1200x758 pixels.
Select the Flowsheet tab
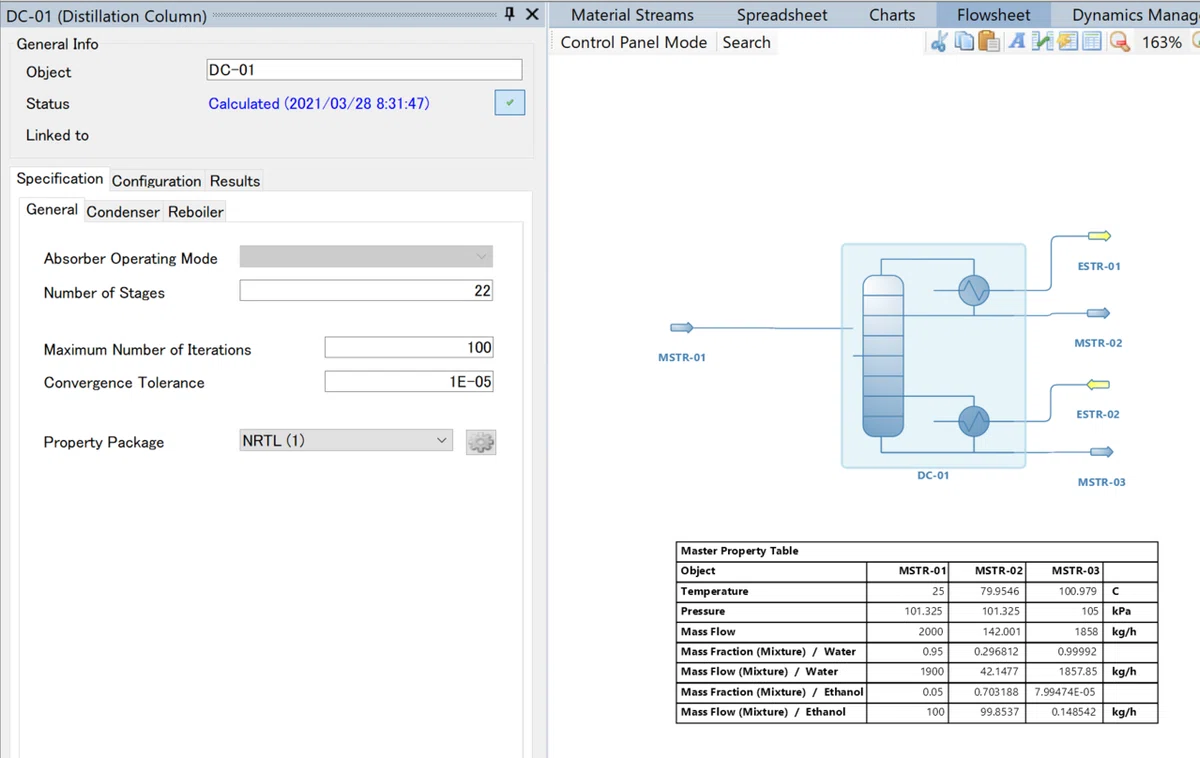point(994,15)
